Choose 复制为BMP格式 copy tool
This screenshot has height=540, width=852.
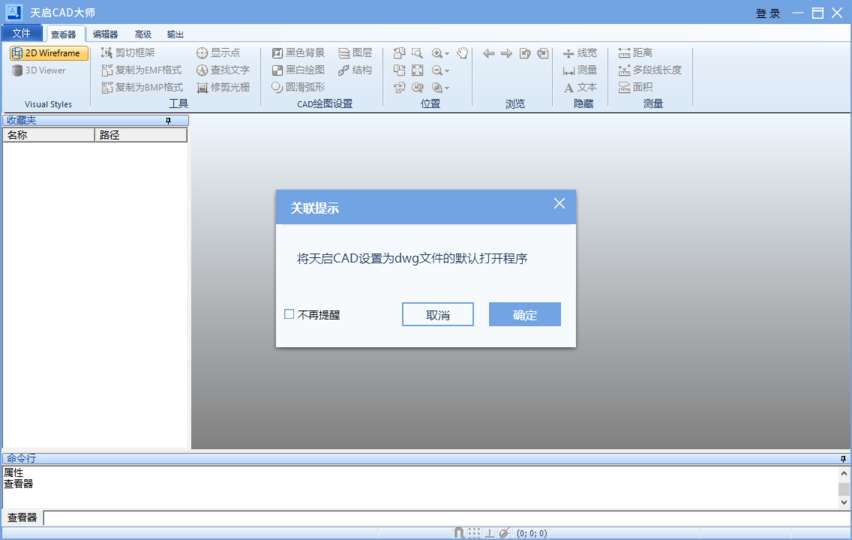[x=142, y=87]
